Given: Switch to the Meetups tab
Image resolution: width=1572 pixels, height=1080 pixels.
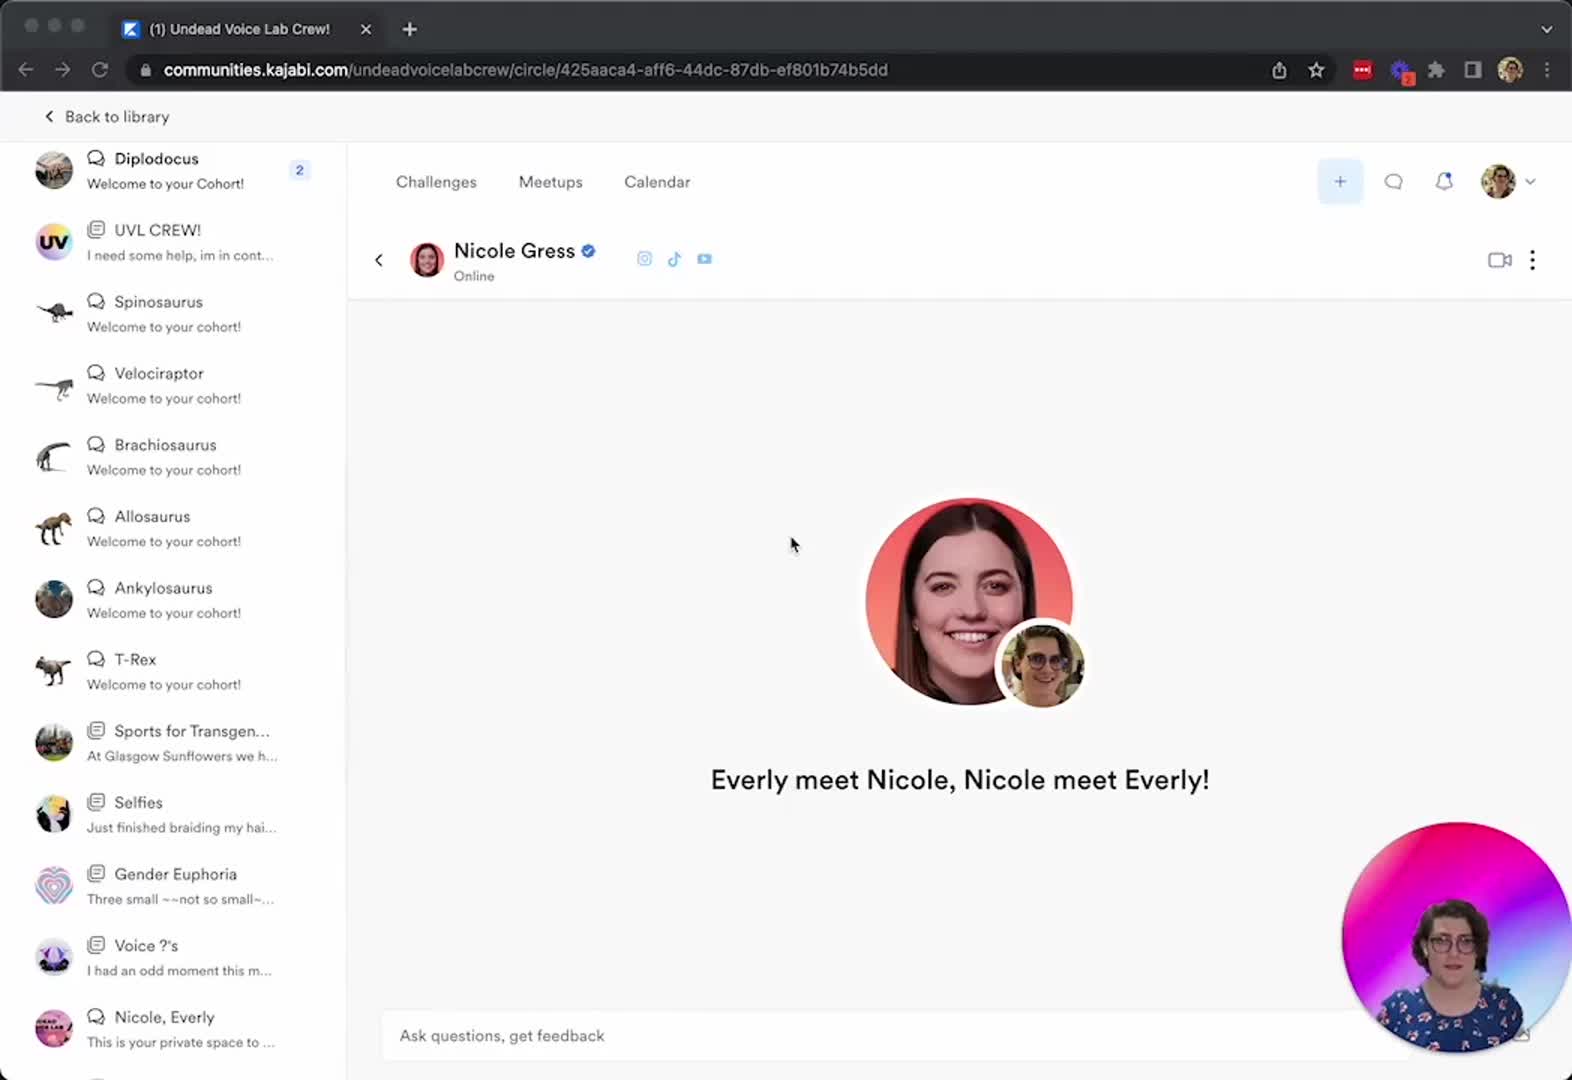Looking at the screenshot, I should [x=550, y=182].
